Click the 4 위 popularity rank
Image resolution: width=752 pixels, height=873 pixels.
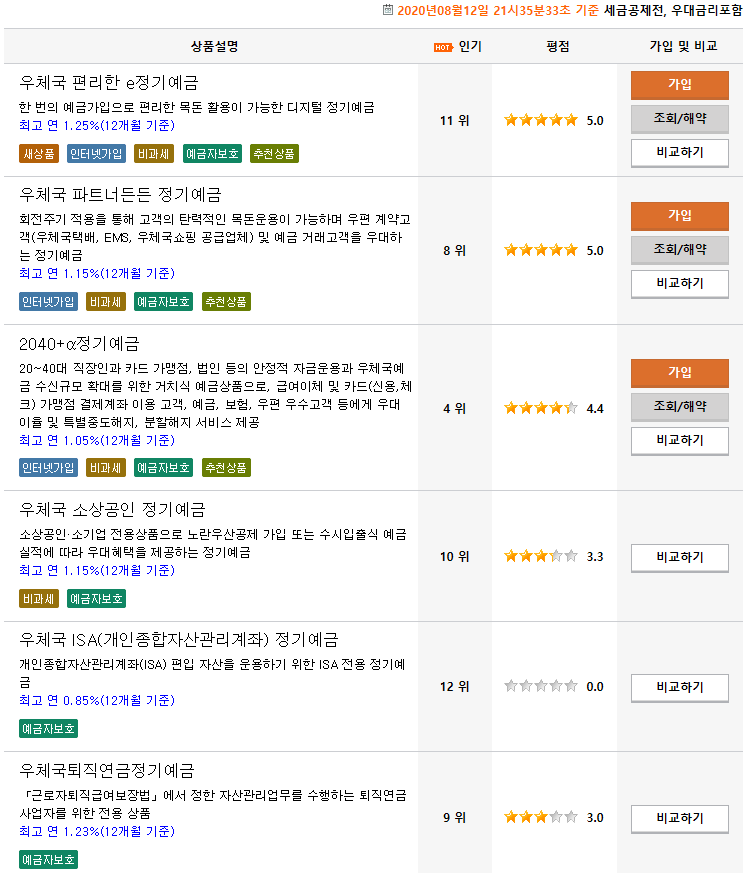pyautogui.click(x=454, y=409)
